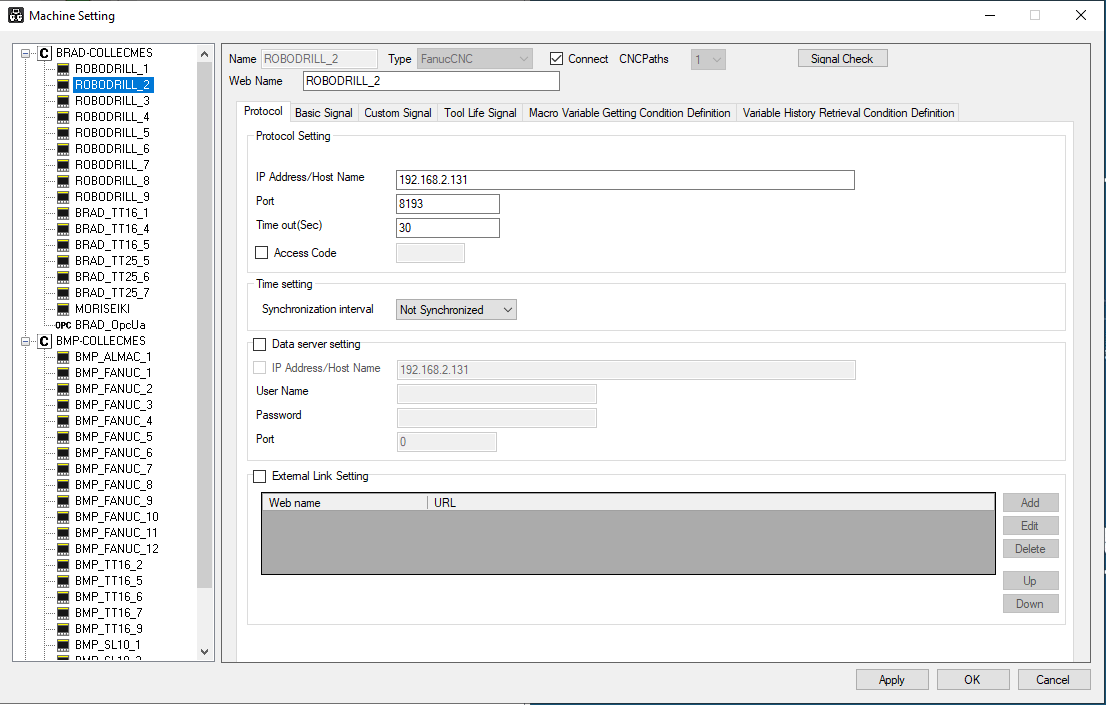
Task: Click the Machine Setting window title icon
Action: pyautogui.click(x=16, y=16)
